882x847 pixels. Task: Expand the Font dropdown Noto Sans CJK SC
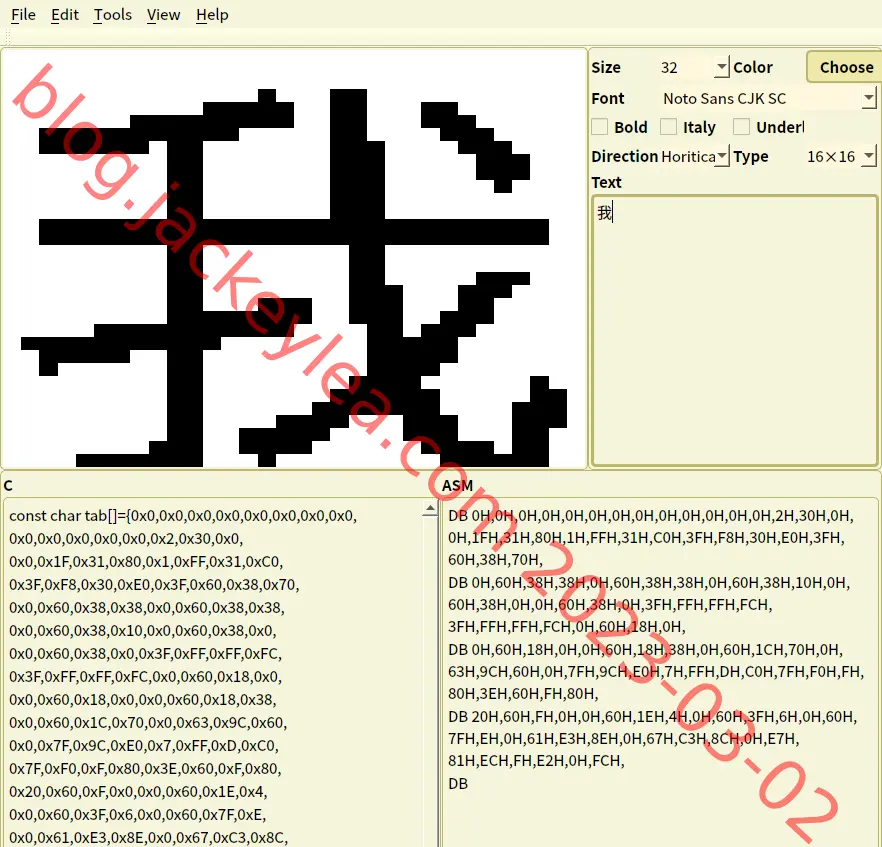[869, 98]
